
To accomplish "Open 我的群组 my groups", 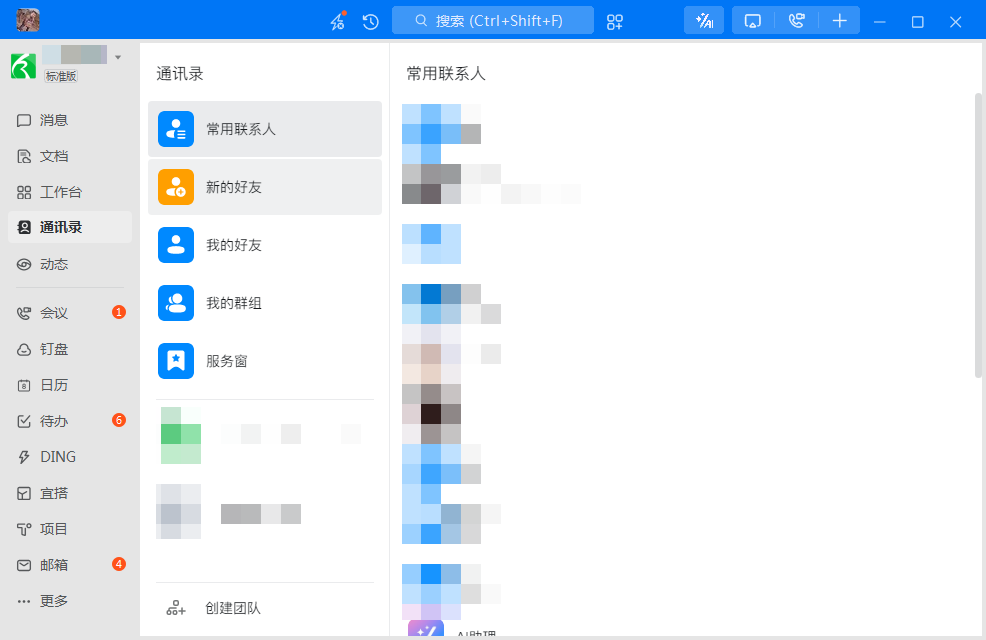I will coord(265,302).
